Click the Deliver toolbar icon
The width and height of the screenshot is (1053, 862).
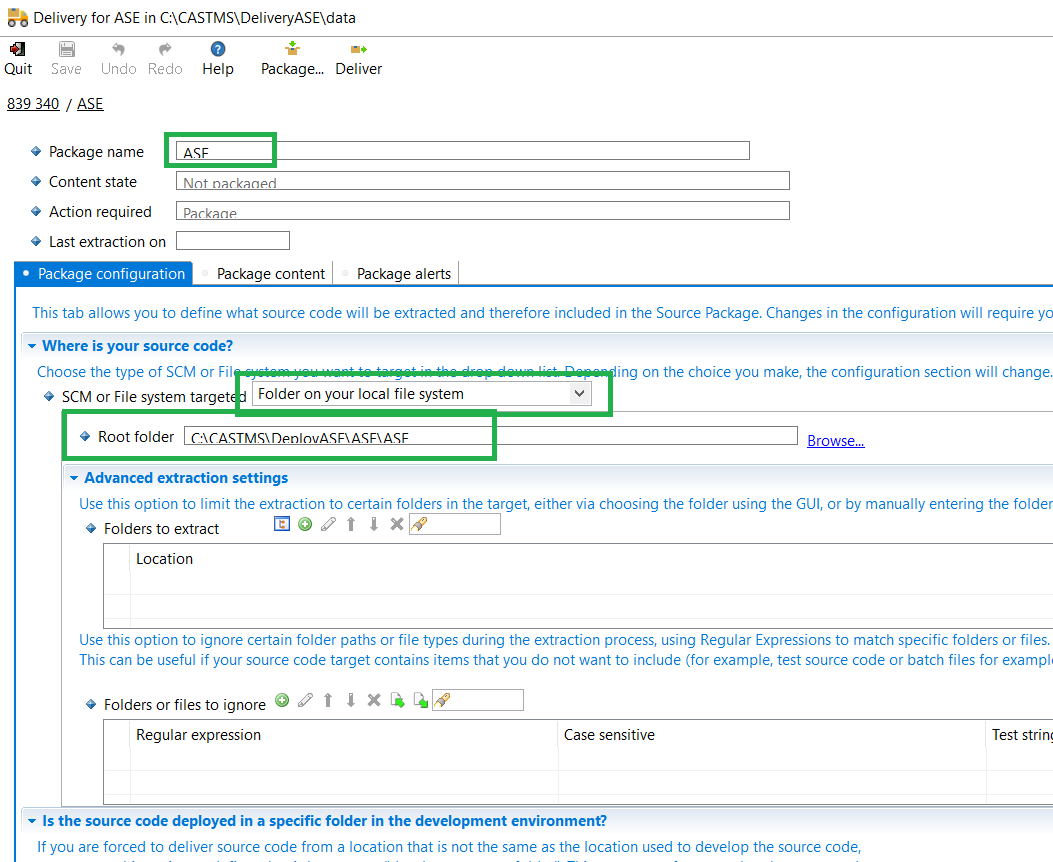point(358,58)
